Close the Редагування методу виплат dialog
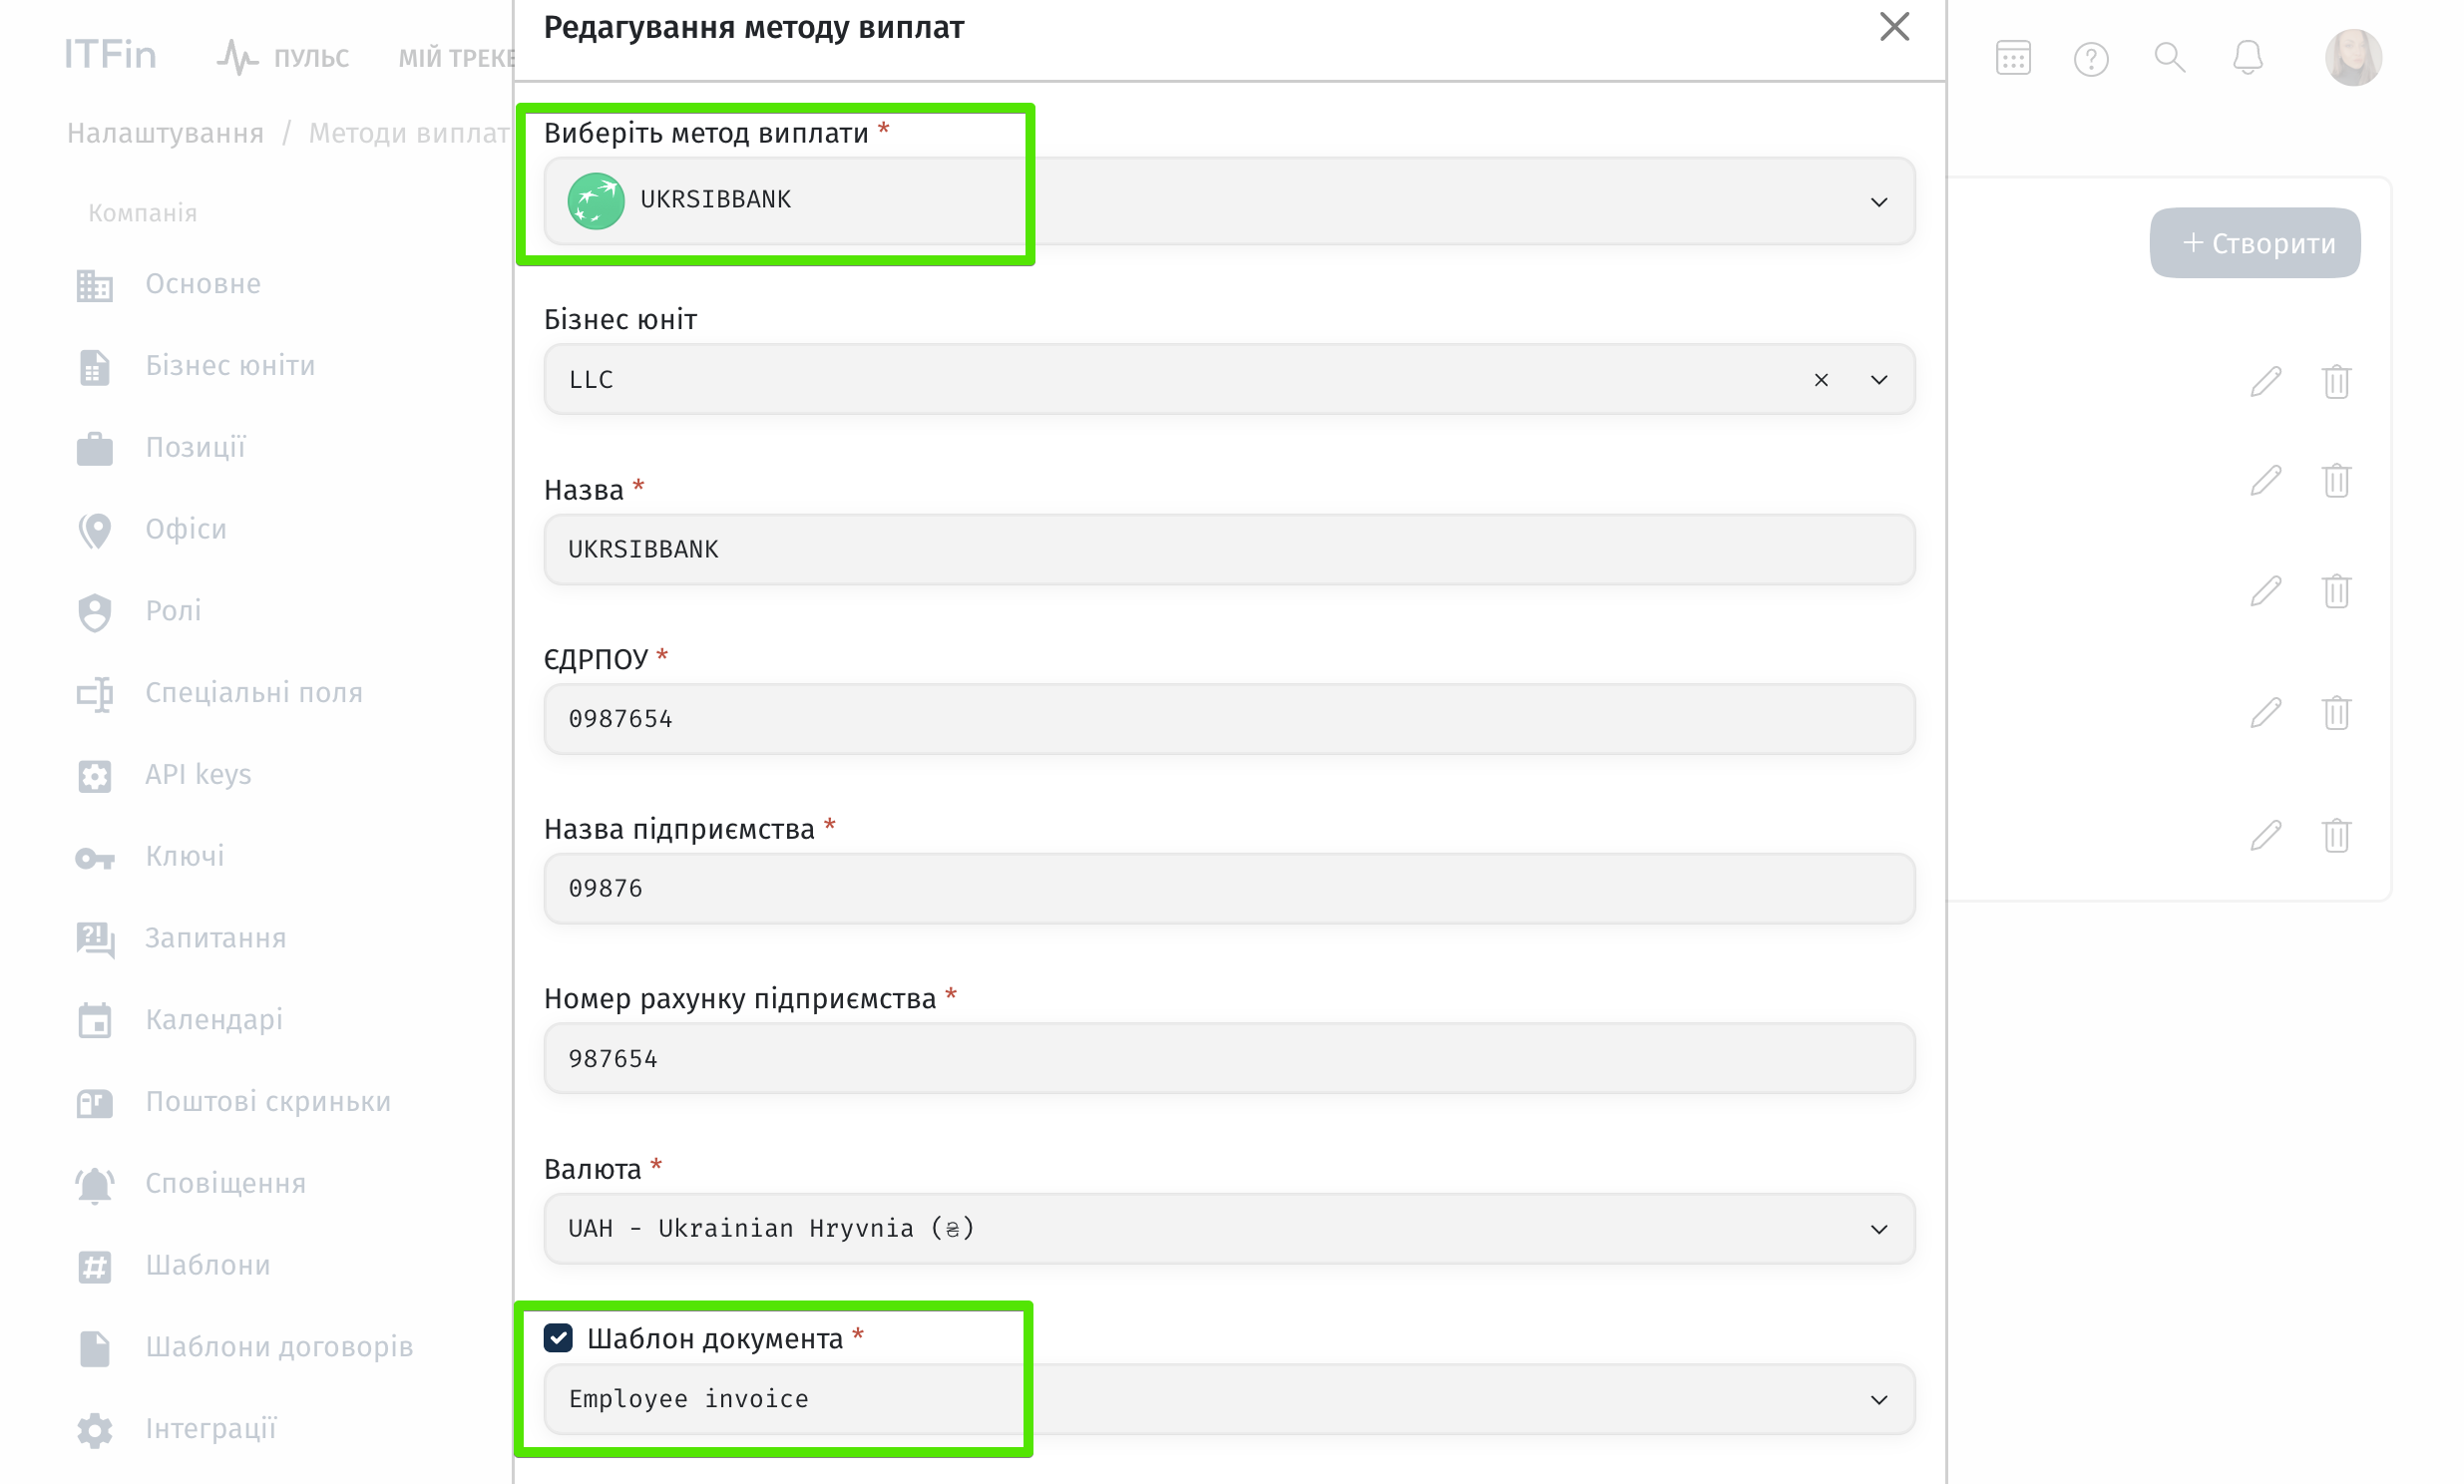 1893,27
